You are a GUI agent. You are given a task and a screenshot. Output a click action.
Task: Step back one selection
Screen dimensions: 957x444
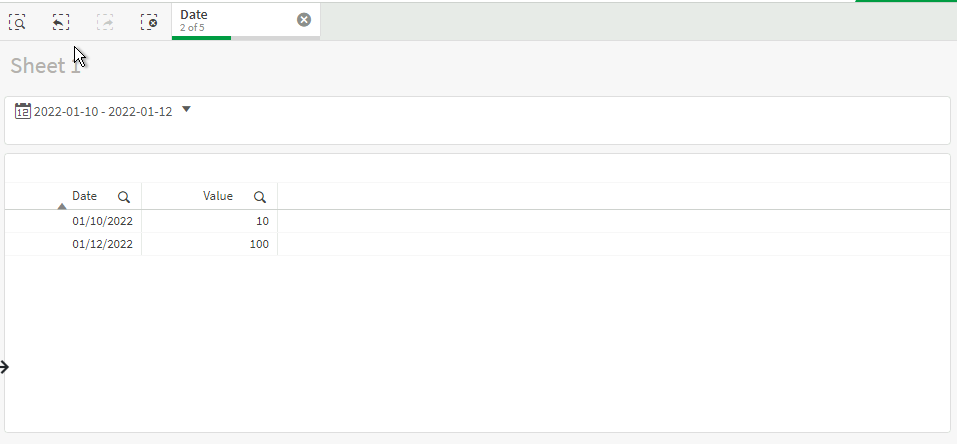coord(60,23)
